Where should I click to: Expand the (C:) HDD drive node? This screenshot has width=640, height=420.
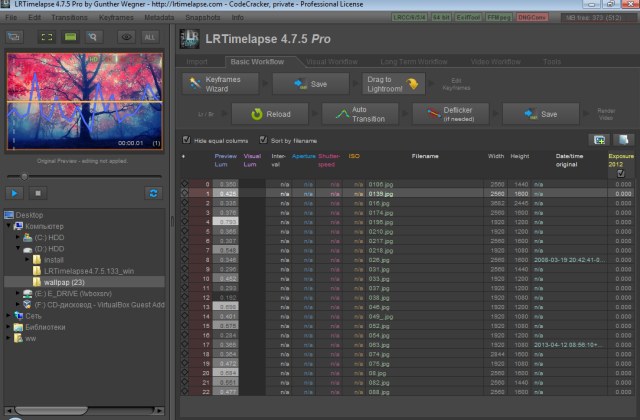[x=18, y=238]
